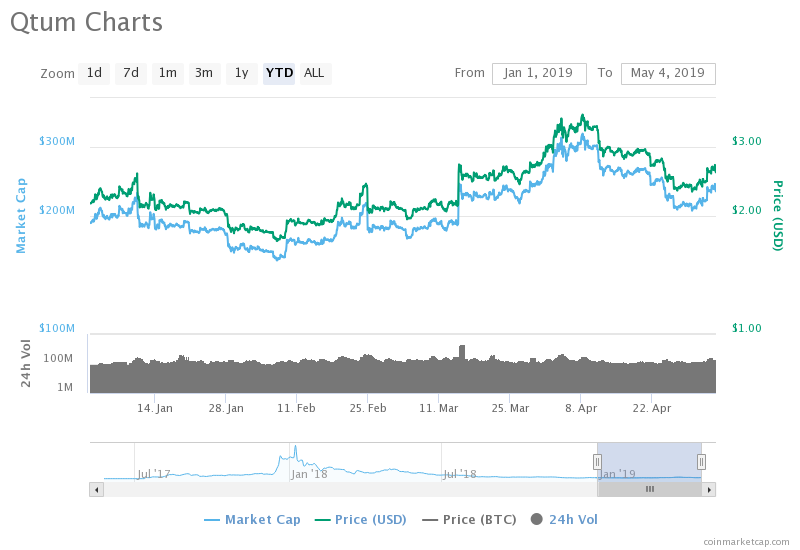Click the Jan '18 navigator label
This screenshot has height=550, width=800.
click(x=309, y=474)
